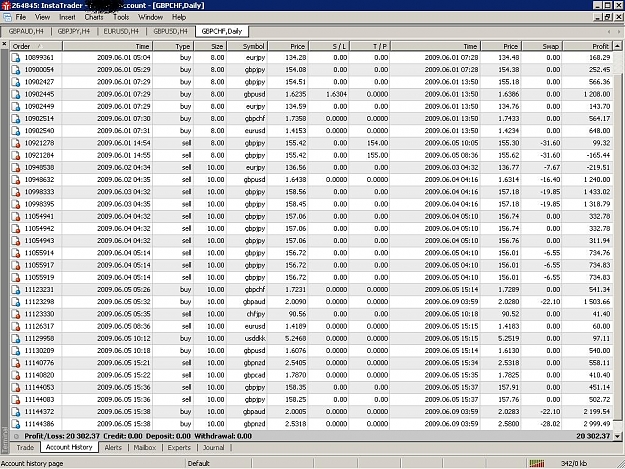Select the GBPCHF,Daily chart tab
Screen dimensions: 625x469
tap(222, 31)
